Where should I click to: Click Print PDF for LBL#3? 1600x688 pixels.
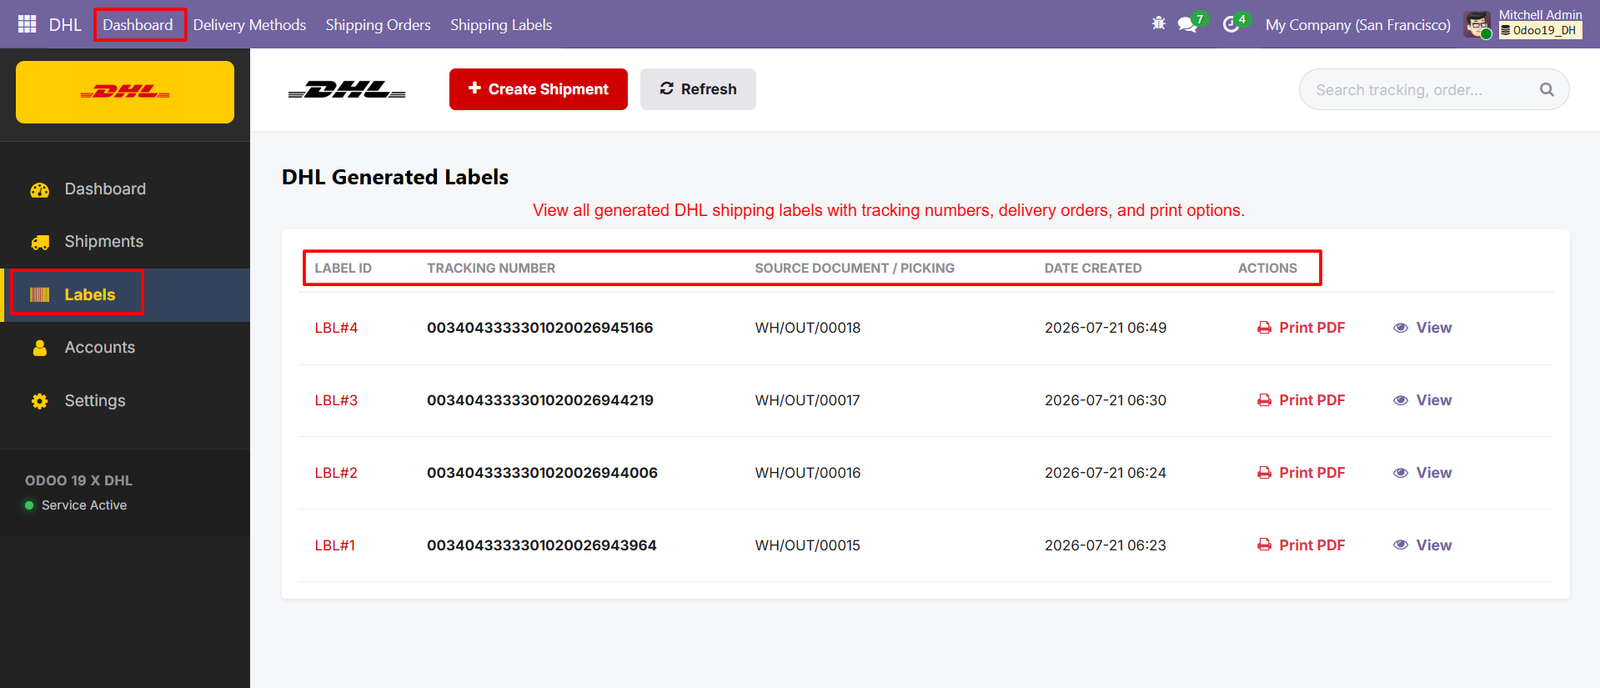(1301, 400)
